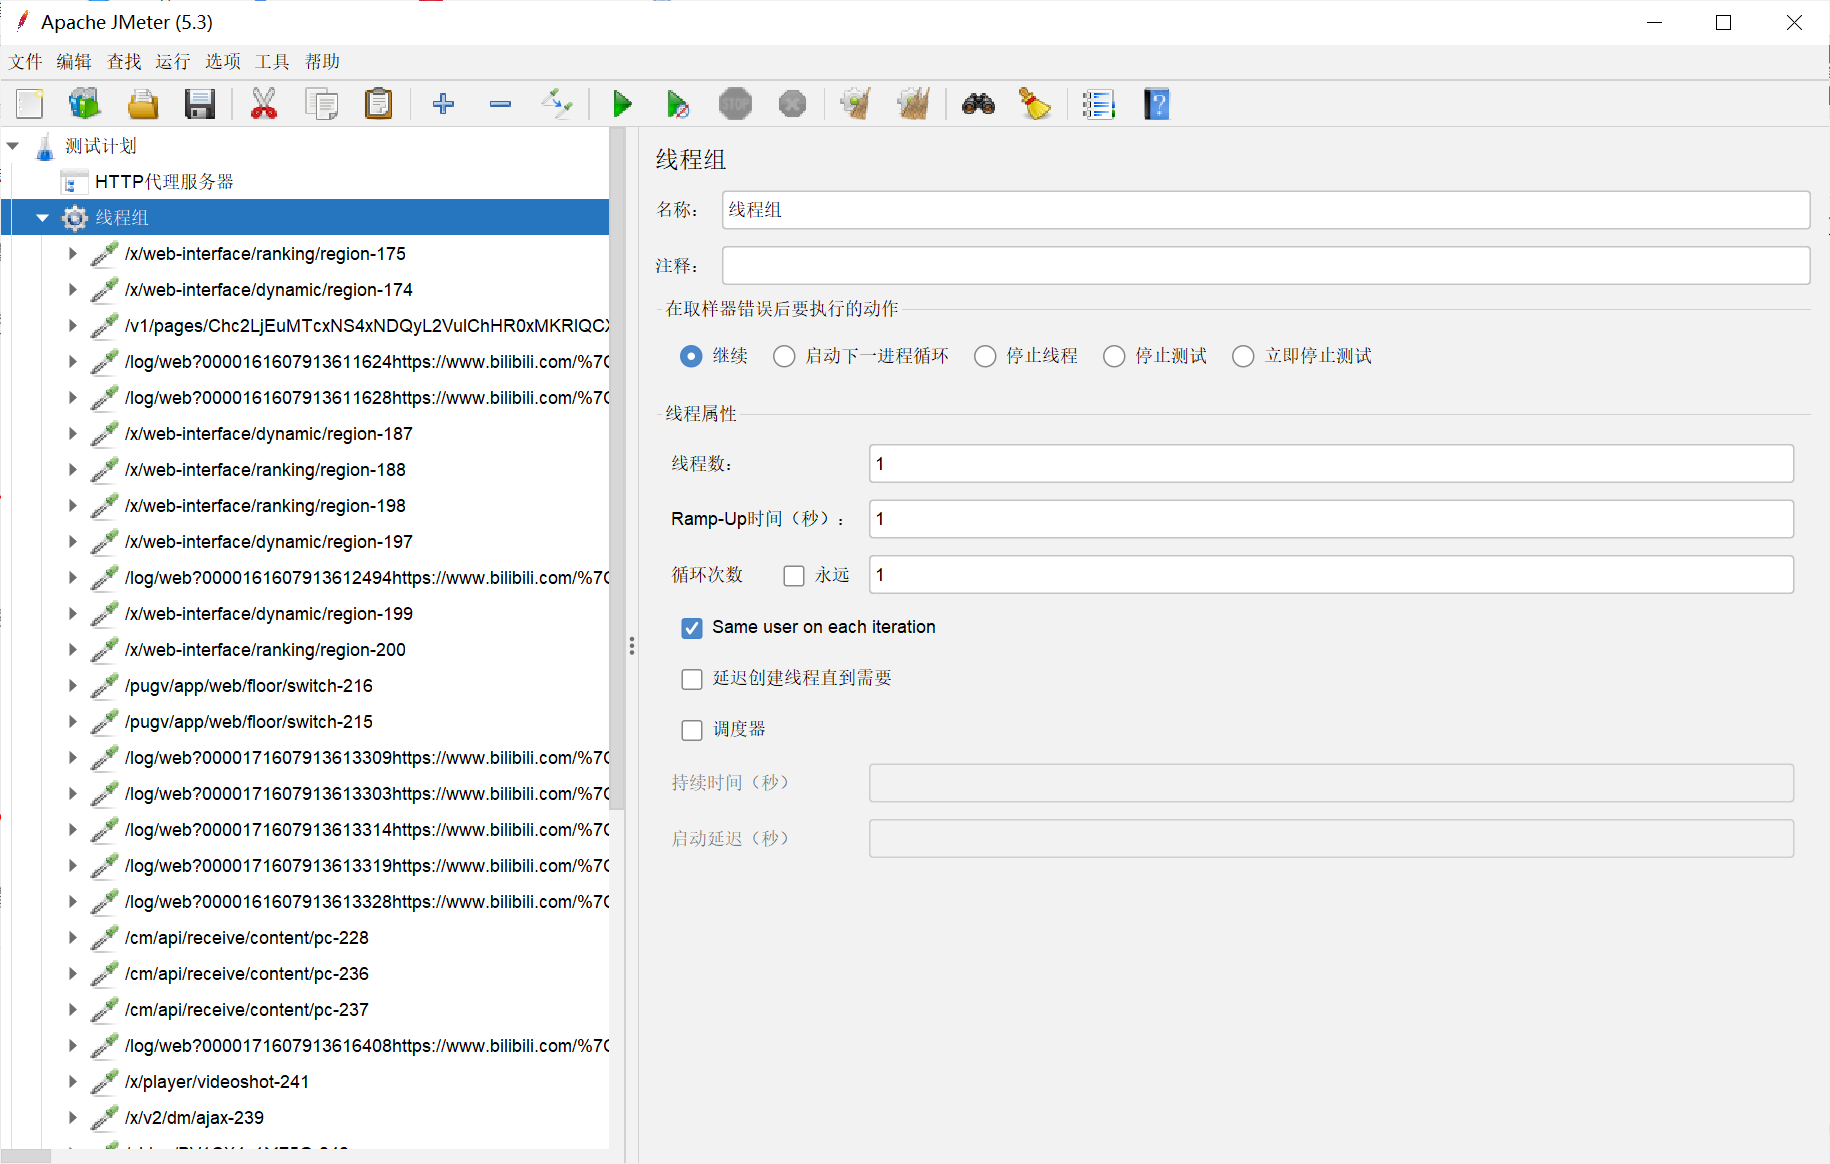Expand the /v1/pages/Chc2LjEuMTcx sampler node
This screenshot has width=1830, height=1164.
click(x=72, y=326)
